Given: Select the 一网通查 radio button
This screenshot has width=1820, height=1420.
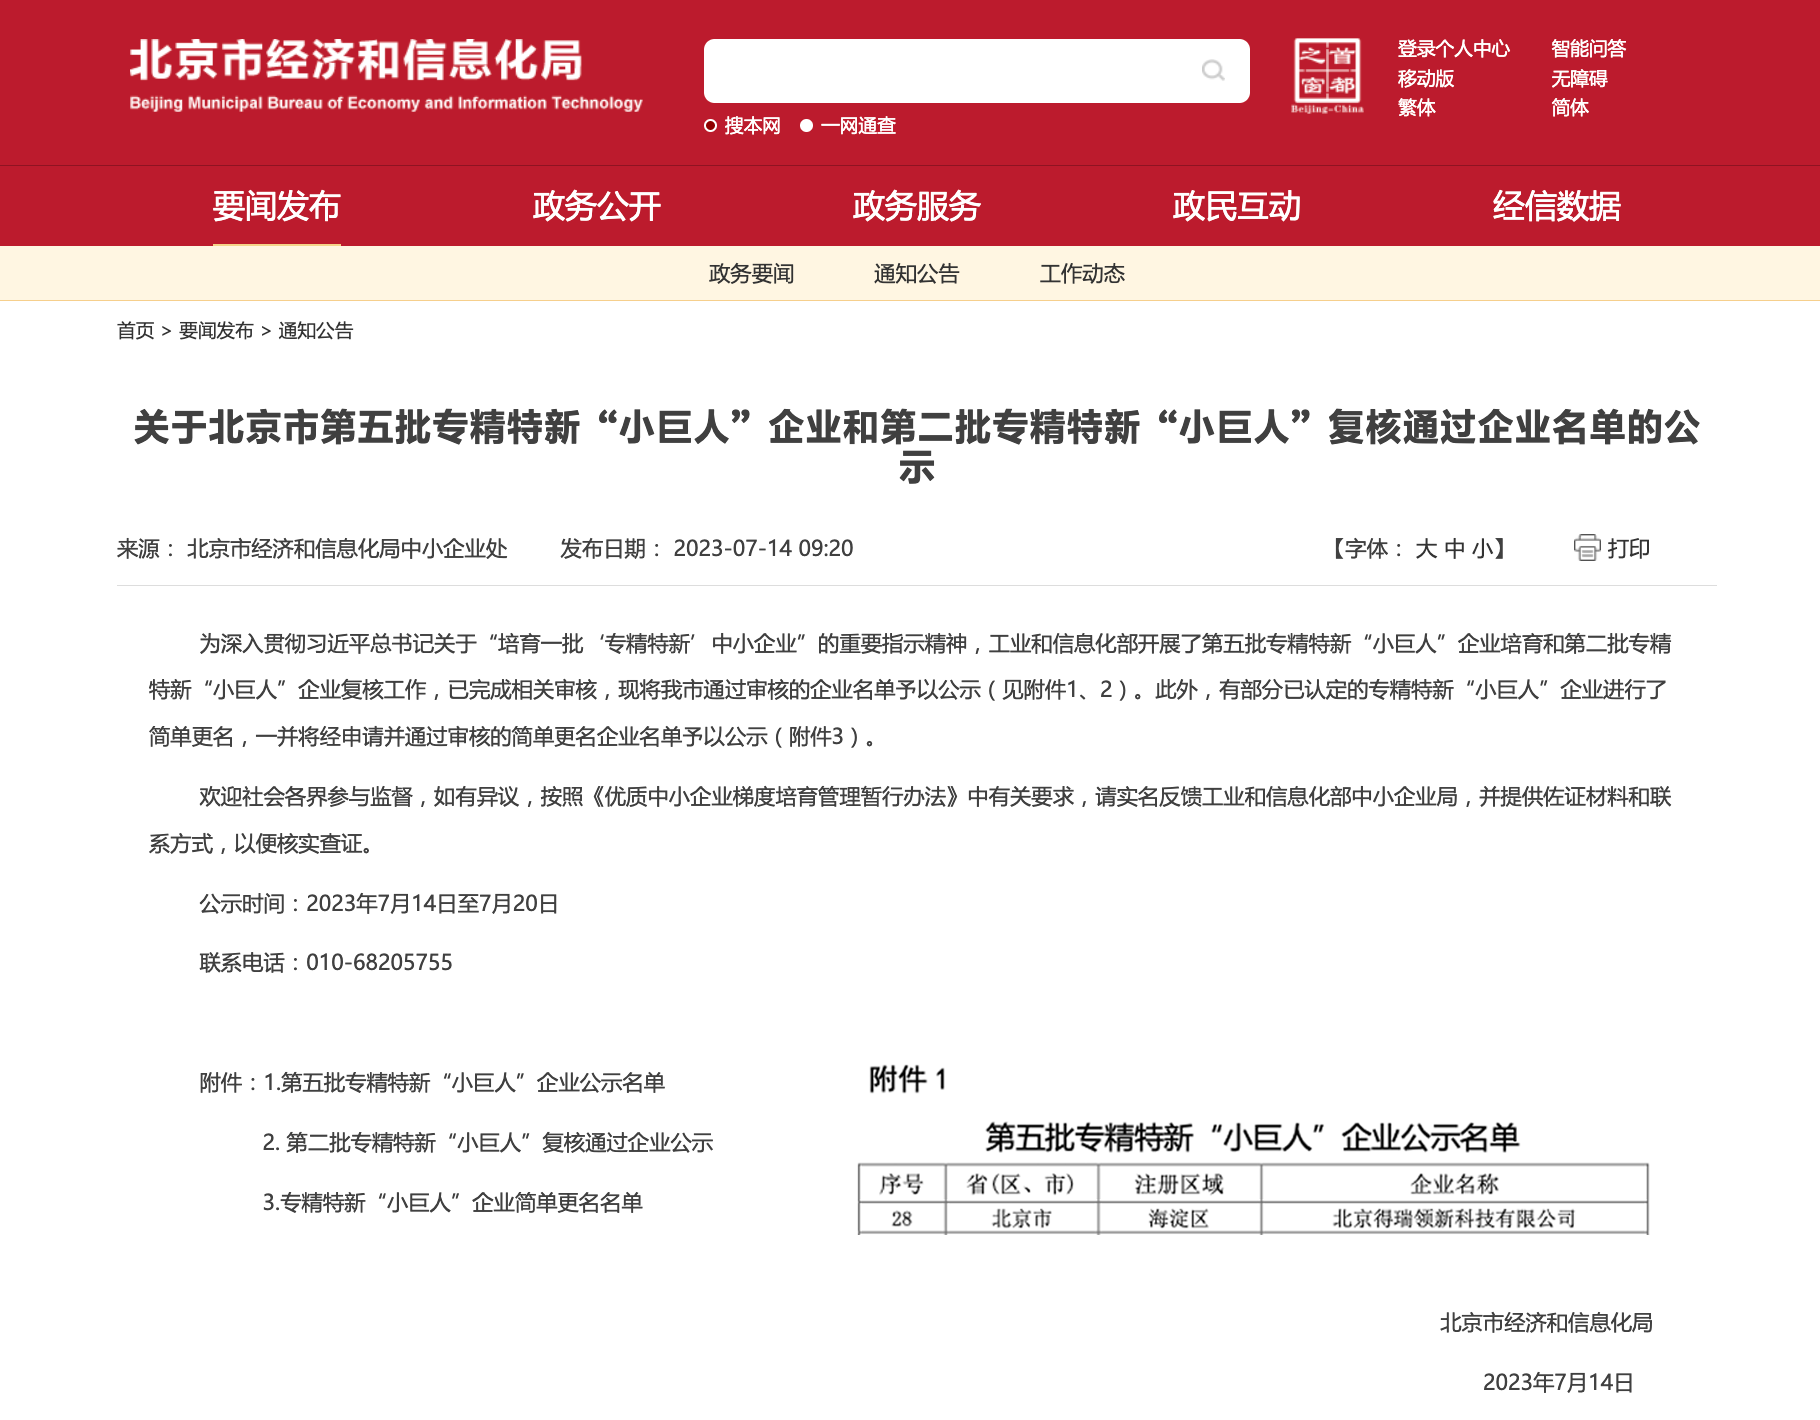Looking at the screenshot, I should point(806,126).
